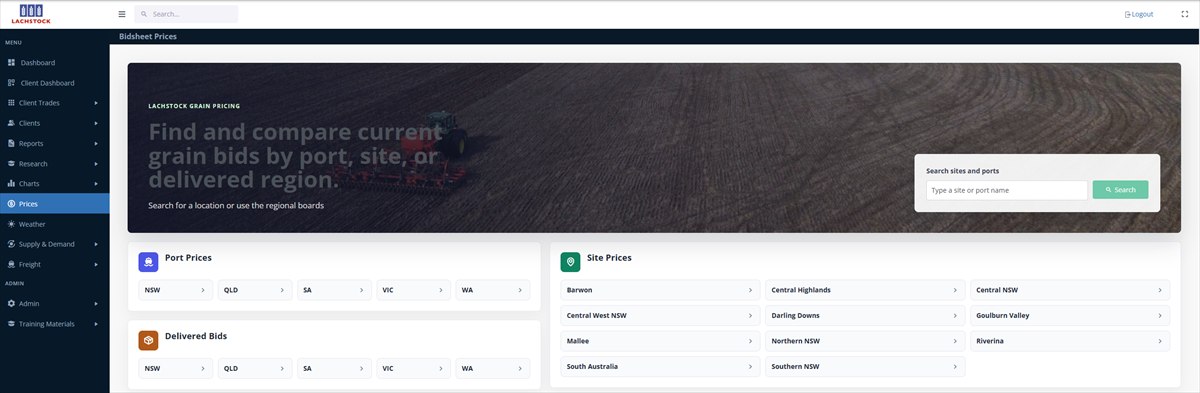Open Weather from the sidebar menu

pos(54,224)
